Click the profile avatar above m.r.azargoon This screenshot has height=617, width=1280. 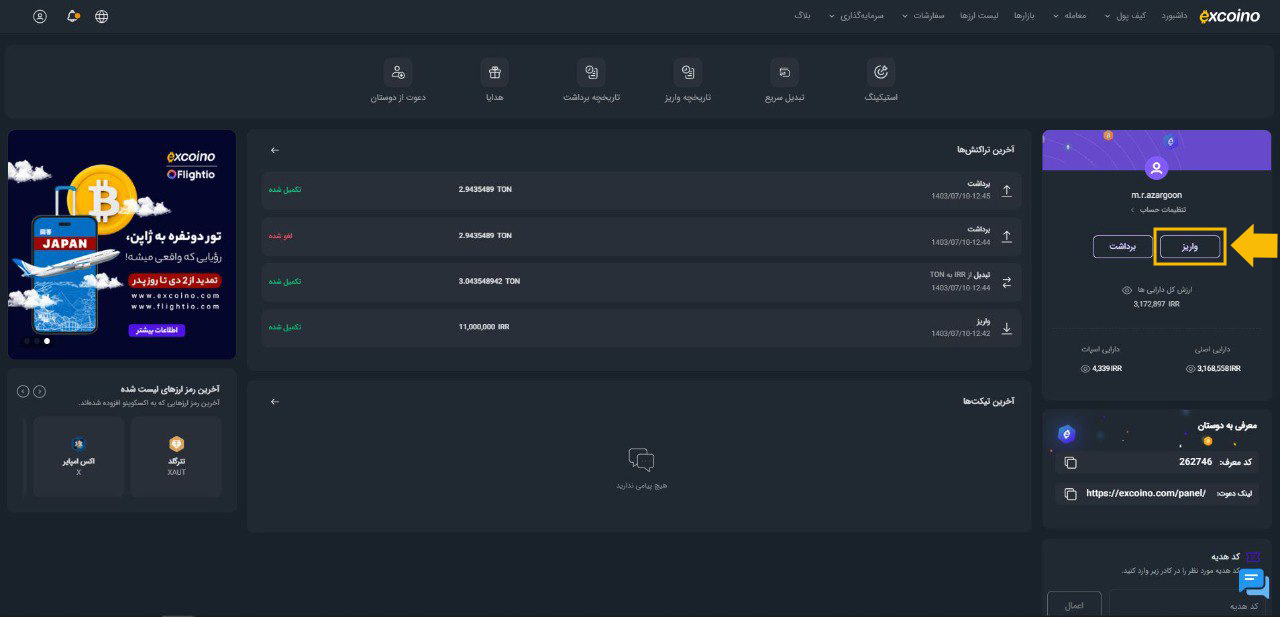(x=1157, y=168)
